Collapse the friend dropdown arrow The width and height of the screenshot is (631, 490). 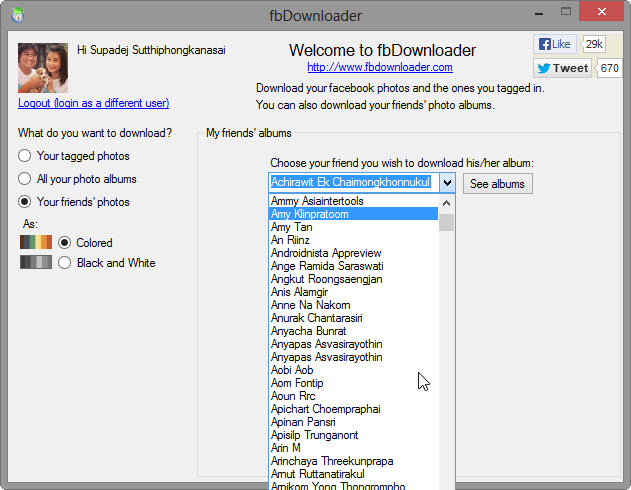(x=447, y=183)
